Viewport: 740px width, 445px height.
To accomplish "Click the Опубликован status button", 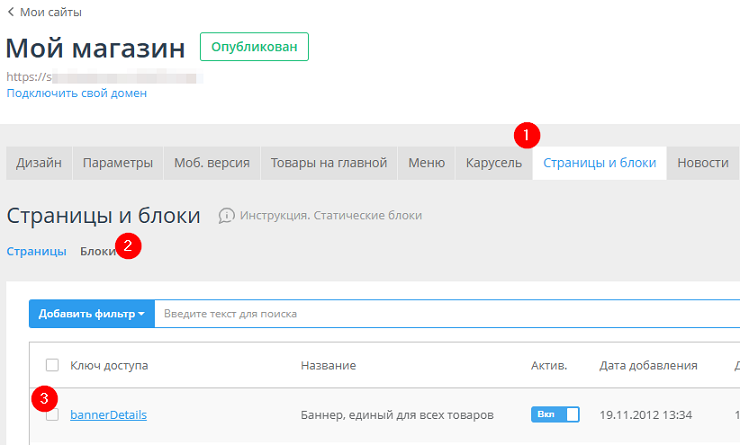I will click(254, 47).
